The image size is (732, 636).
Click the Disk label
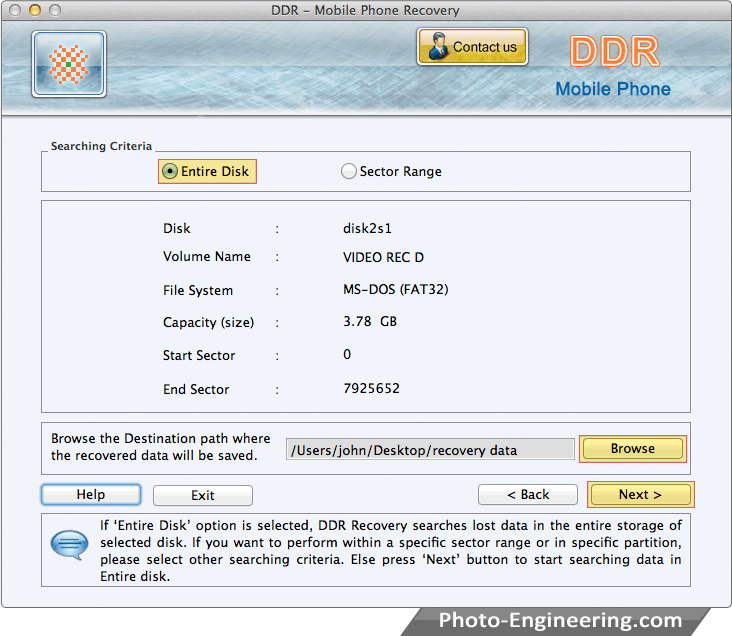[x=176, y=228]
